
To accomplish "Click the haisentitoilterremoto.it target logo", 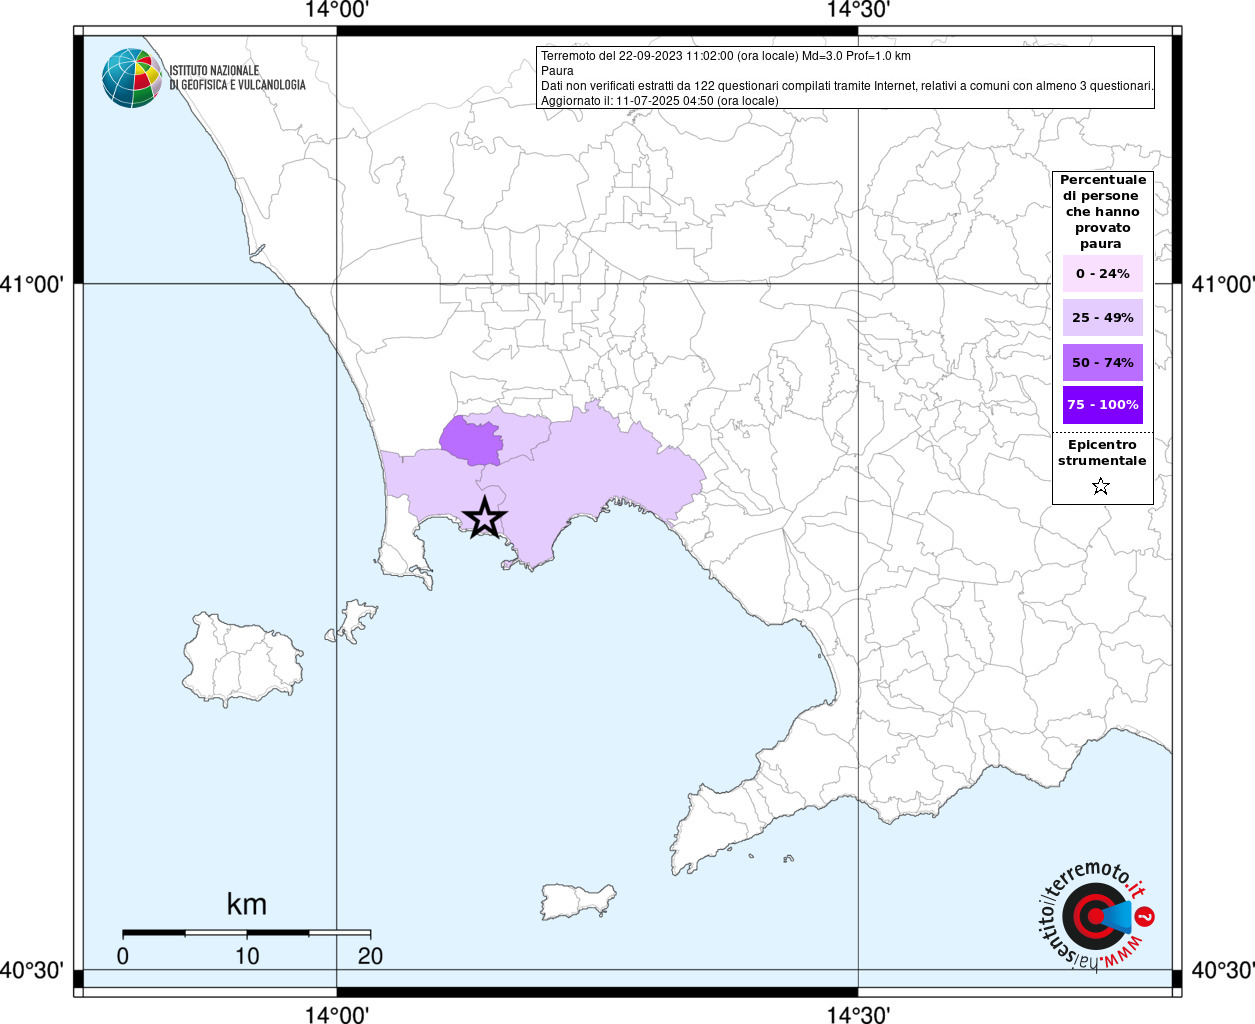I will (1092, 917).
